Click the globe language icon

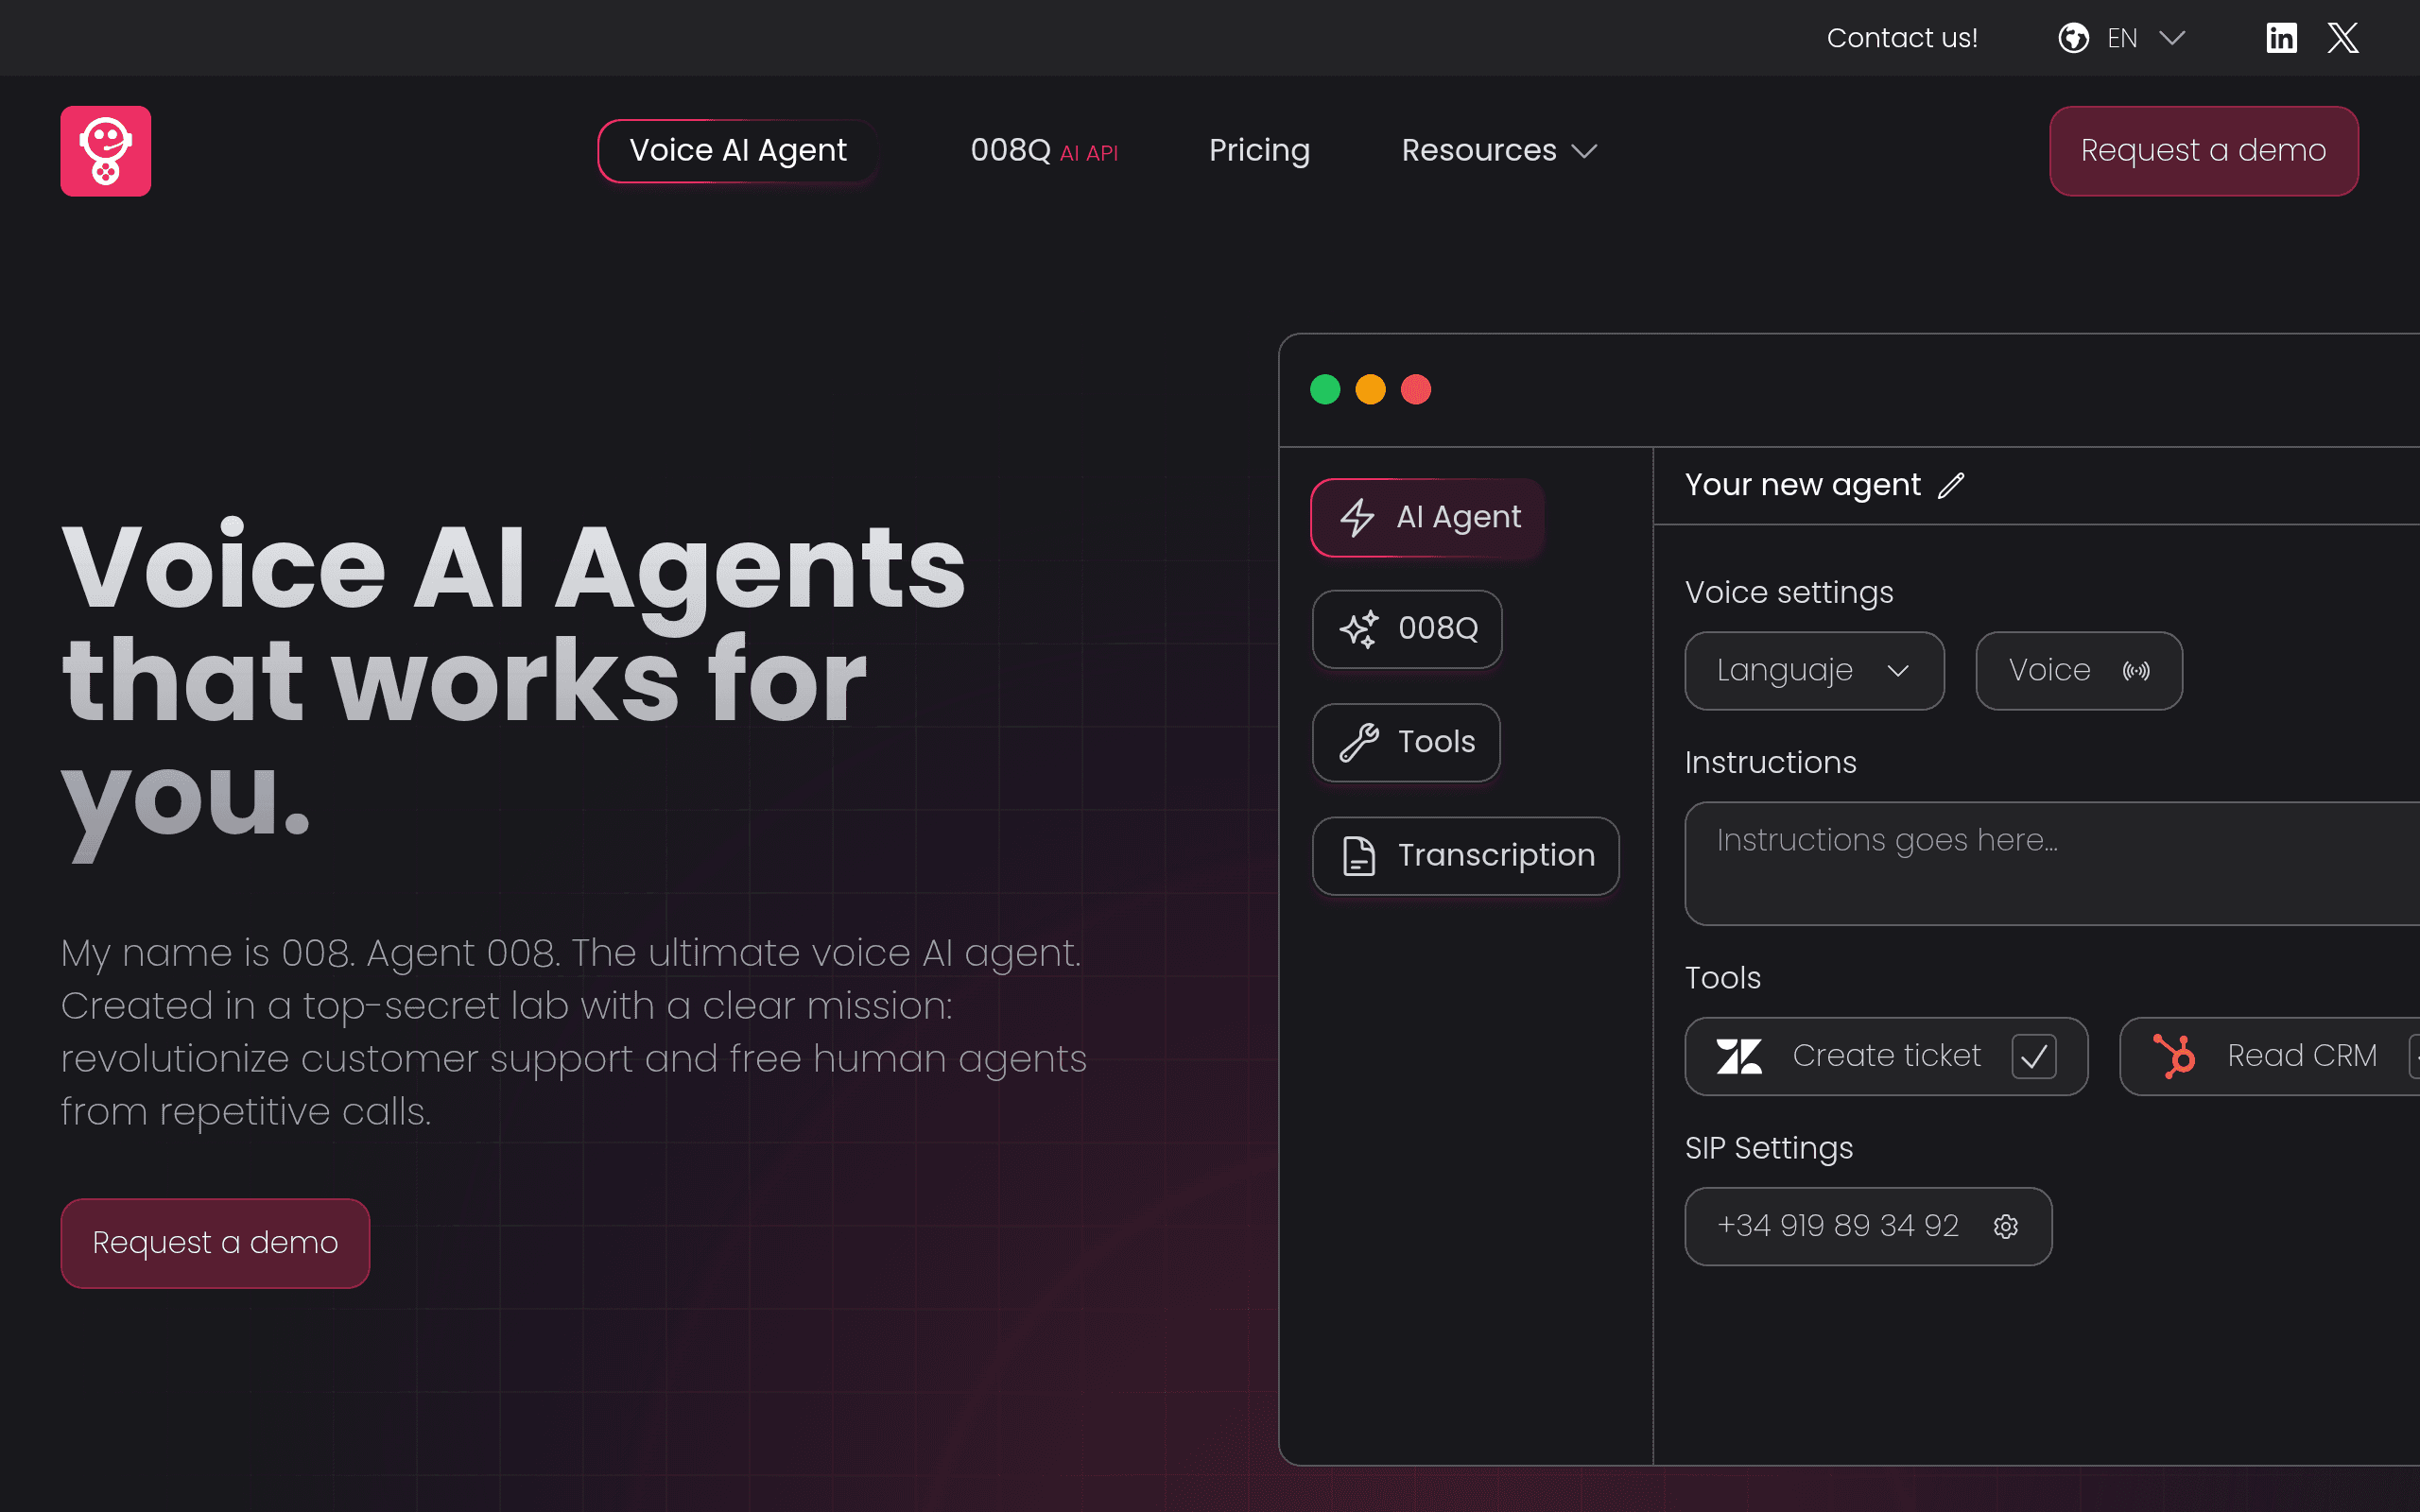tap(2073, 38)
